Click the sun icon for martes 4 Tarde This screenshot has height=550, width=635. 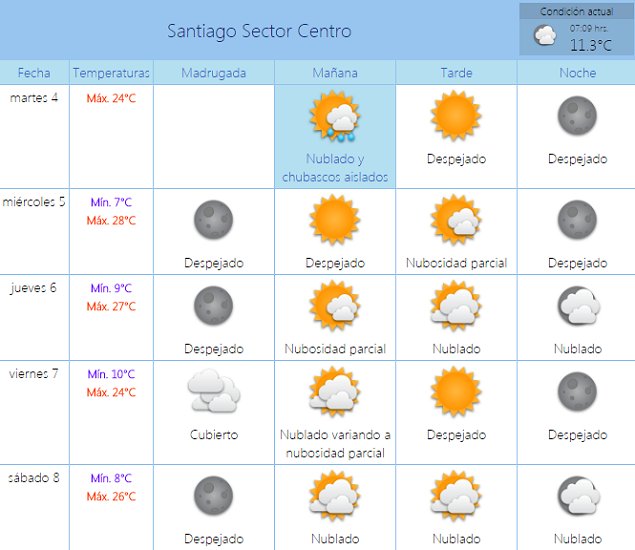pyautogui.click(x=456, y=117)
